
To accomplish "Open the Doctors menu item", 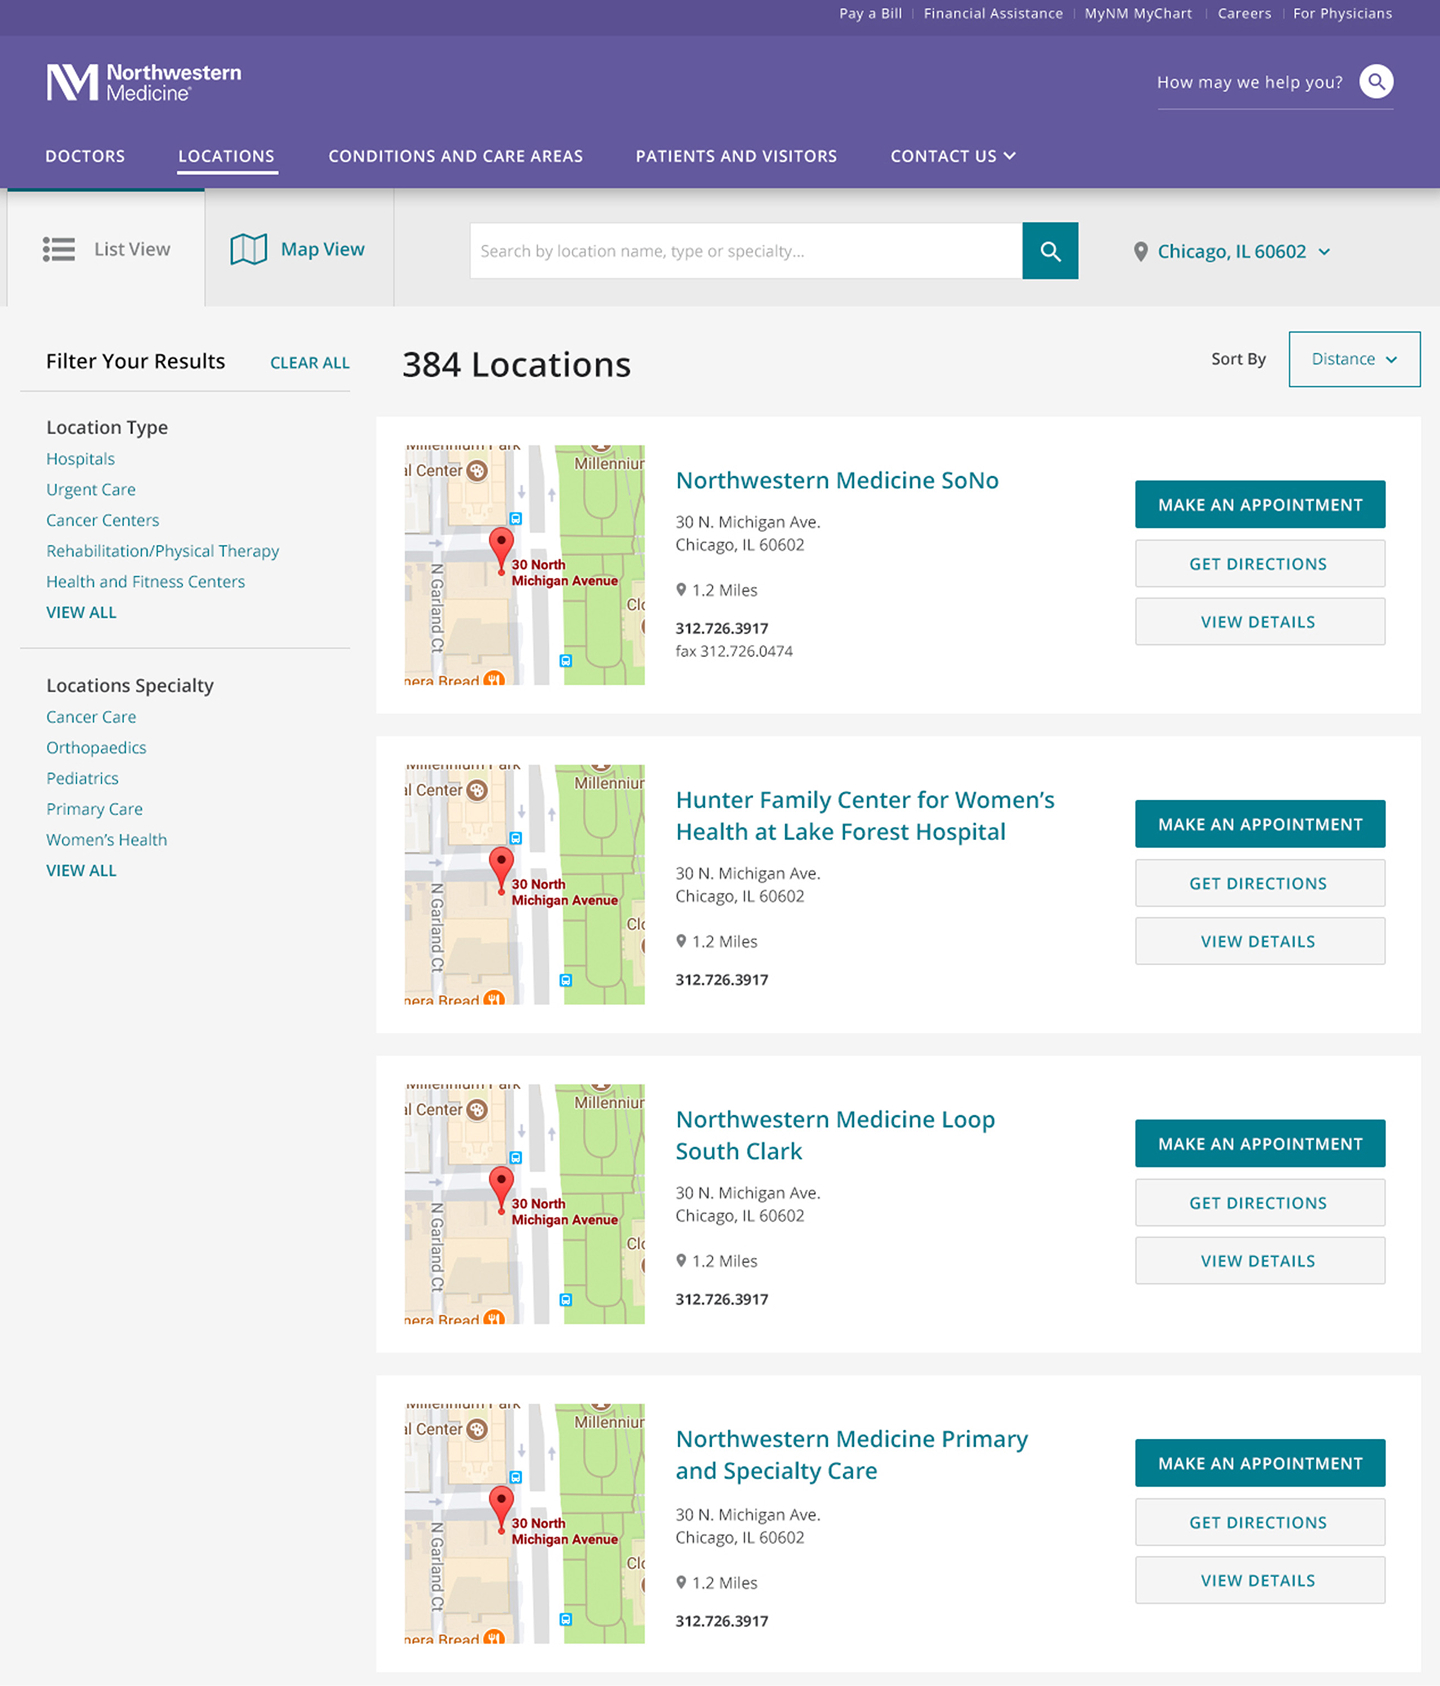I will (x=85, y=156).
